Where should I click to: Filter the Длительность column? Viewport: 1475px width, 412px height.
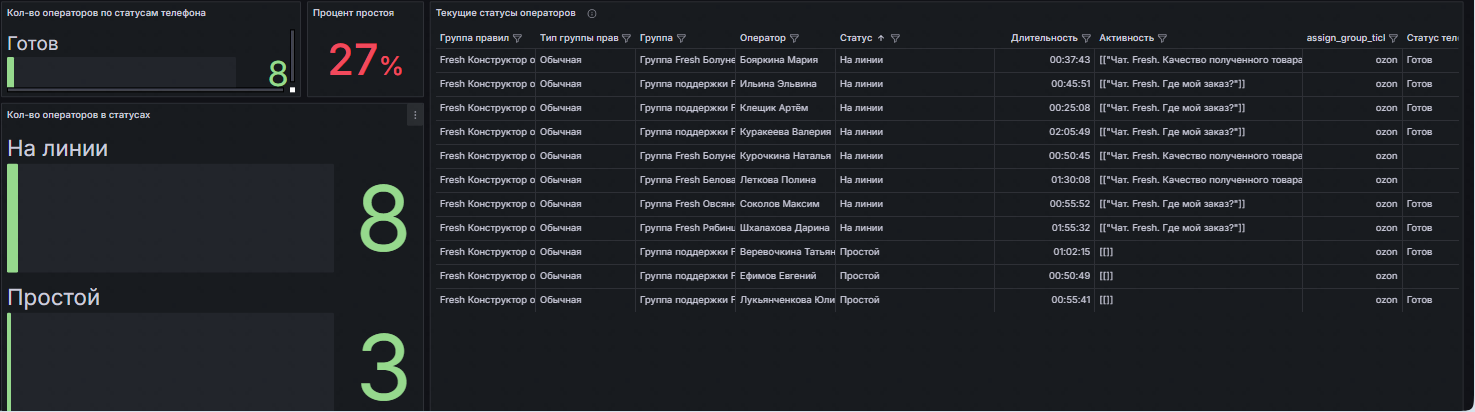pyautogui.click(x=1086, y=39)
